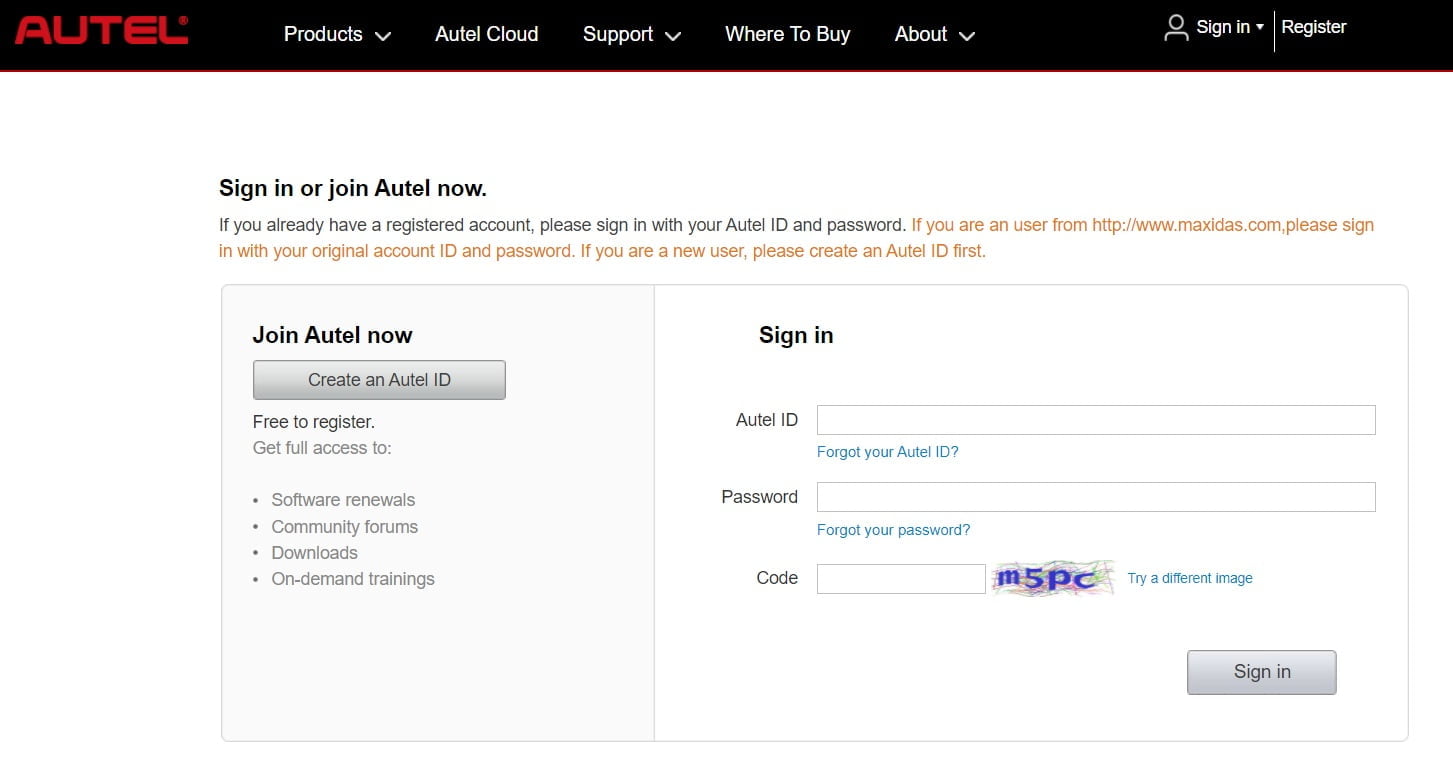Click the Autel logo
This screenshot has height=768, width=1453.
102,30
